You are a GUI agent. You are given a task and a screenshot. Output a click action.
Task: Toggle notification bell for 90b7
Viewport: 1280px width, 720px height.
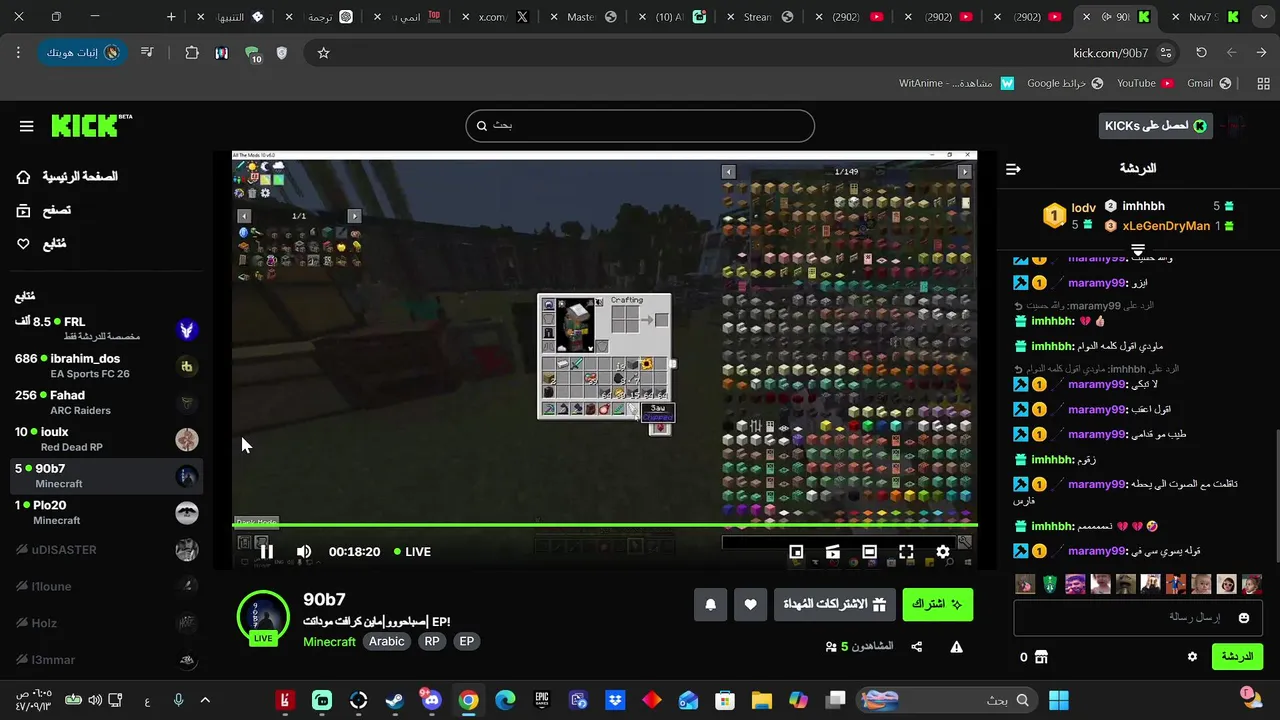711,604
